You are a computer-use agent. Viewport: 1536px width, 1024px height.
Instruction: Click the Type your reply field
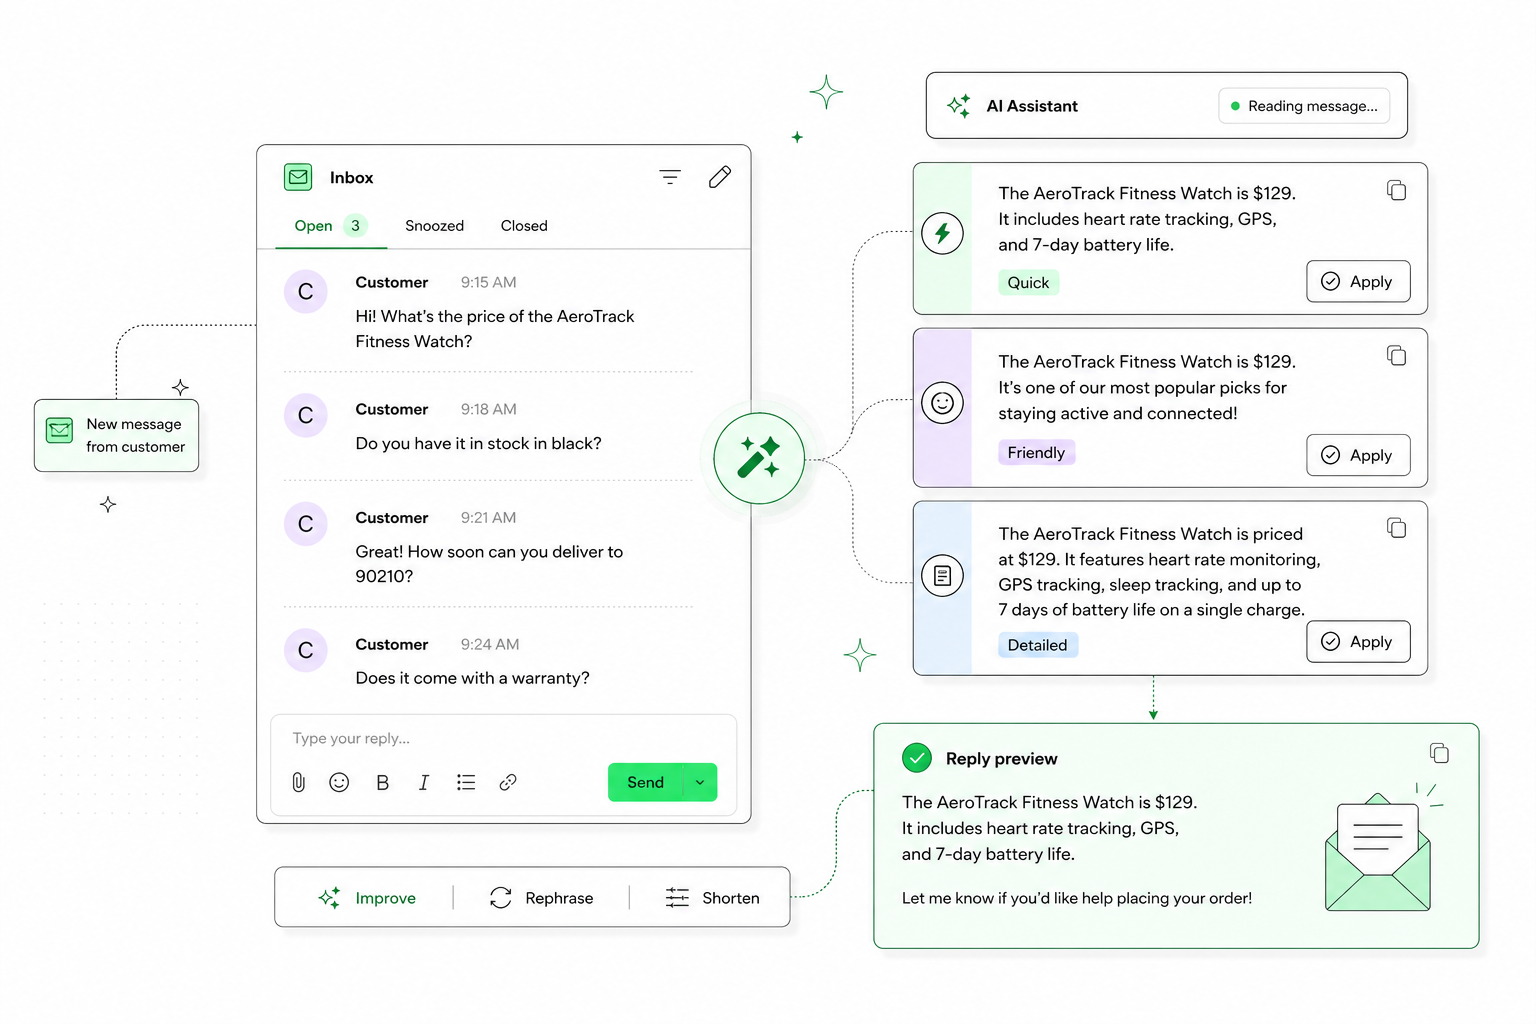tap(503, 738)
